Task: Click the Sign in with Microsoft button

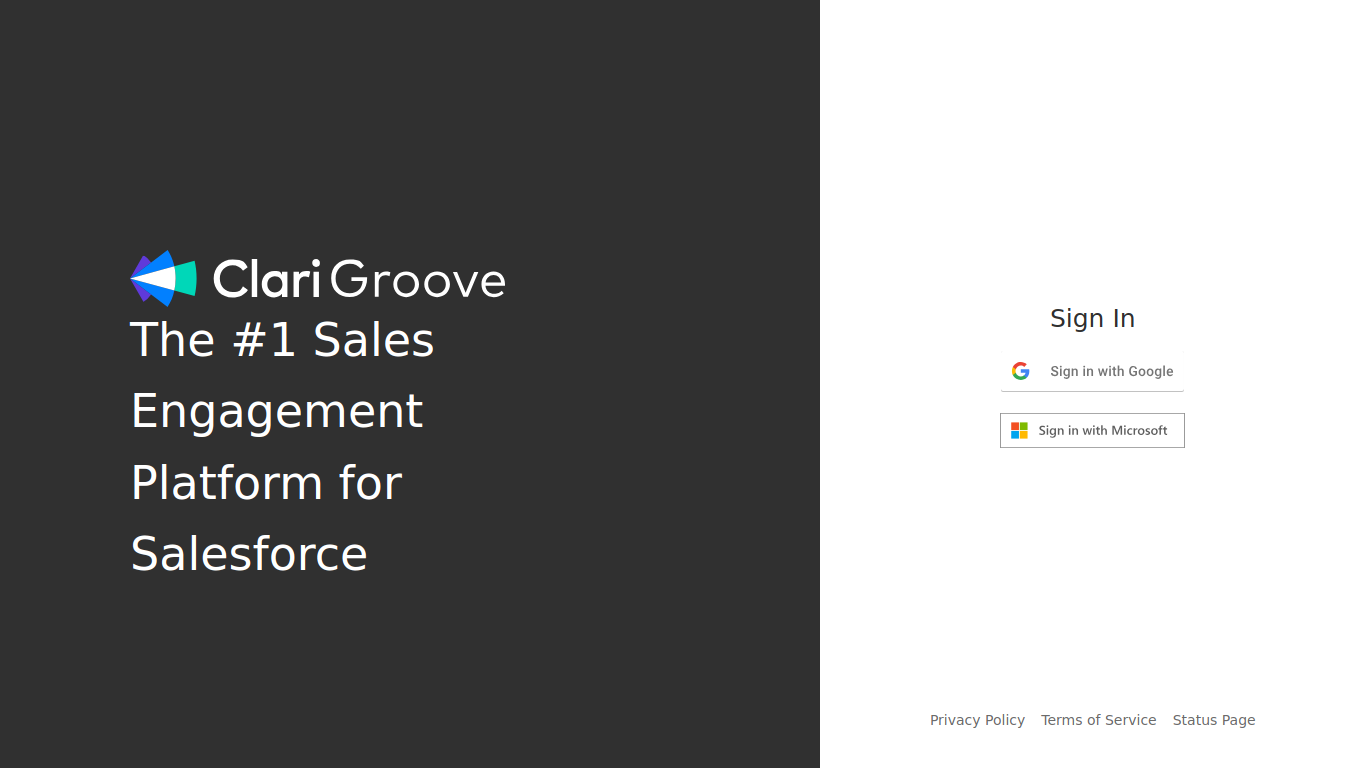Action: click(1092, 430)
